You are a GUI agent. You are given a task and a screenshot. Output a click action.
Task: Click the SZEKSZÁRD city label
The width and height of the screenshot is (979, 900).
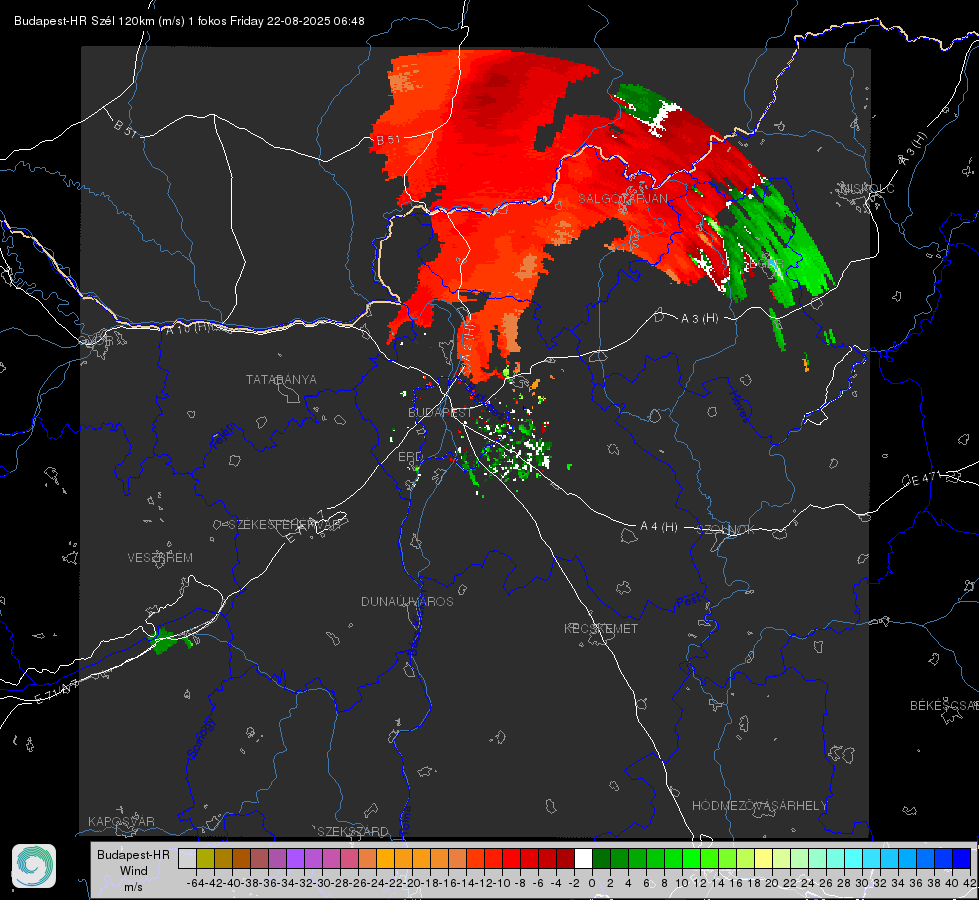click(353, 832)
